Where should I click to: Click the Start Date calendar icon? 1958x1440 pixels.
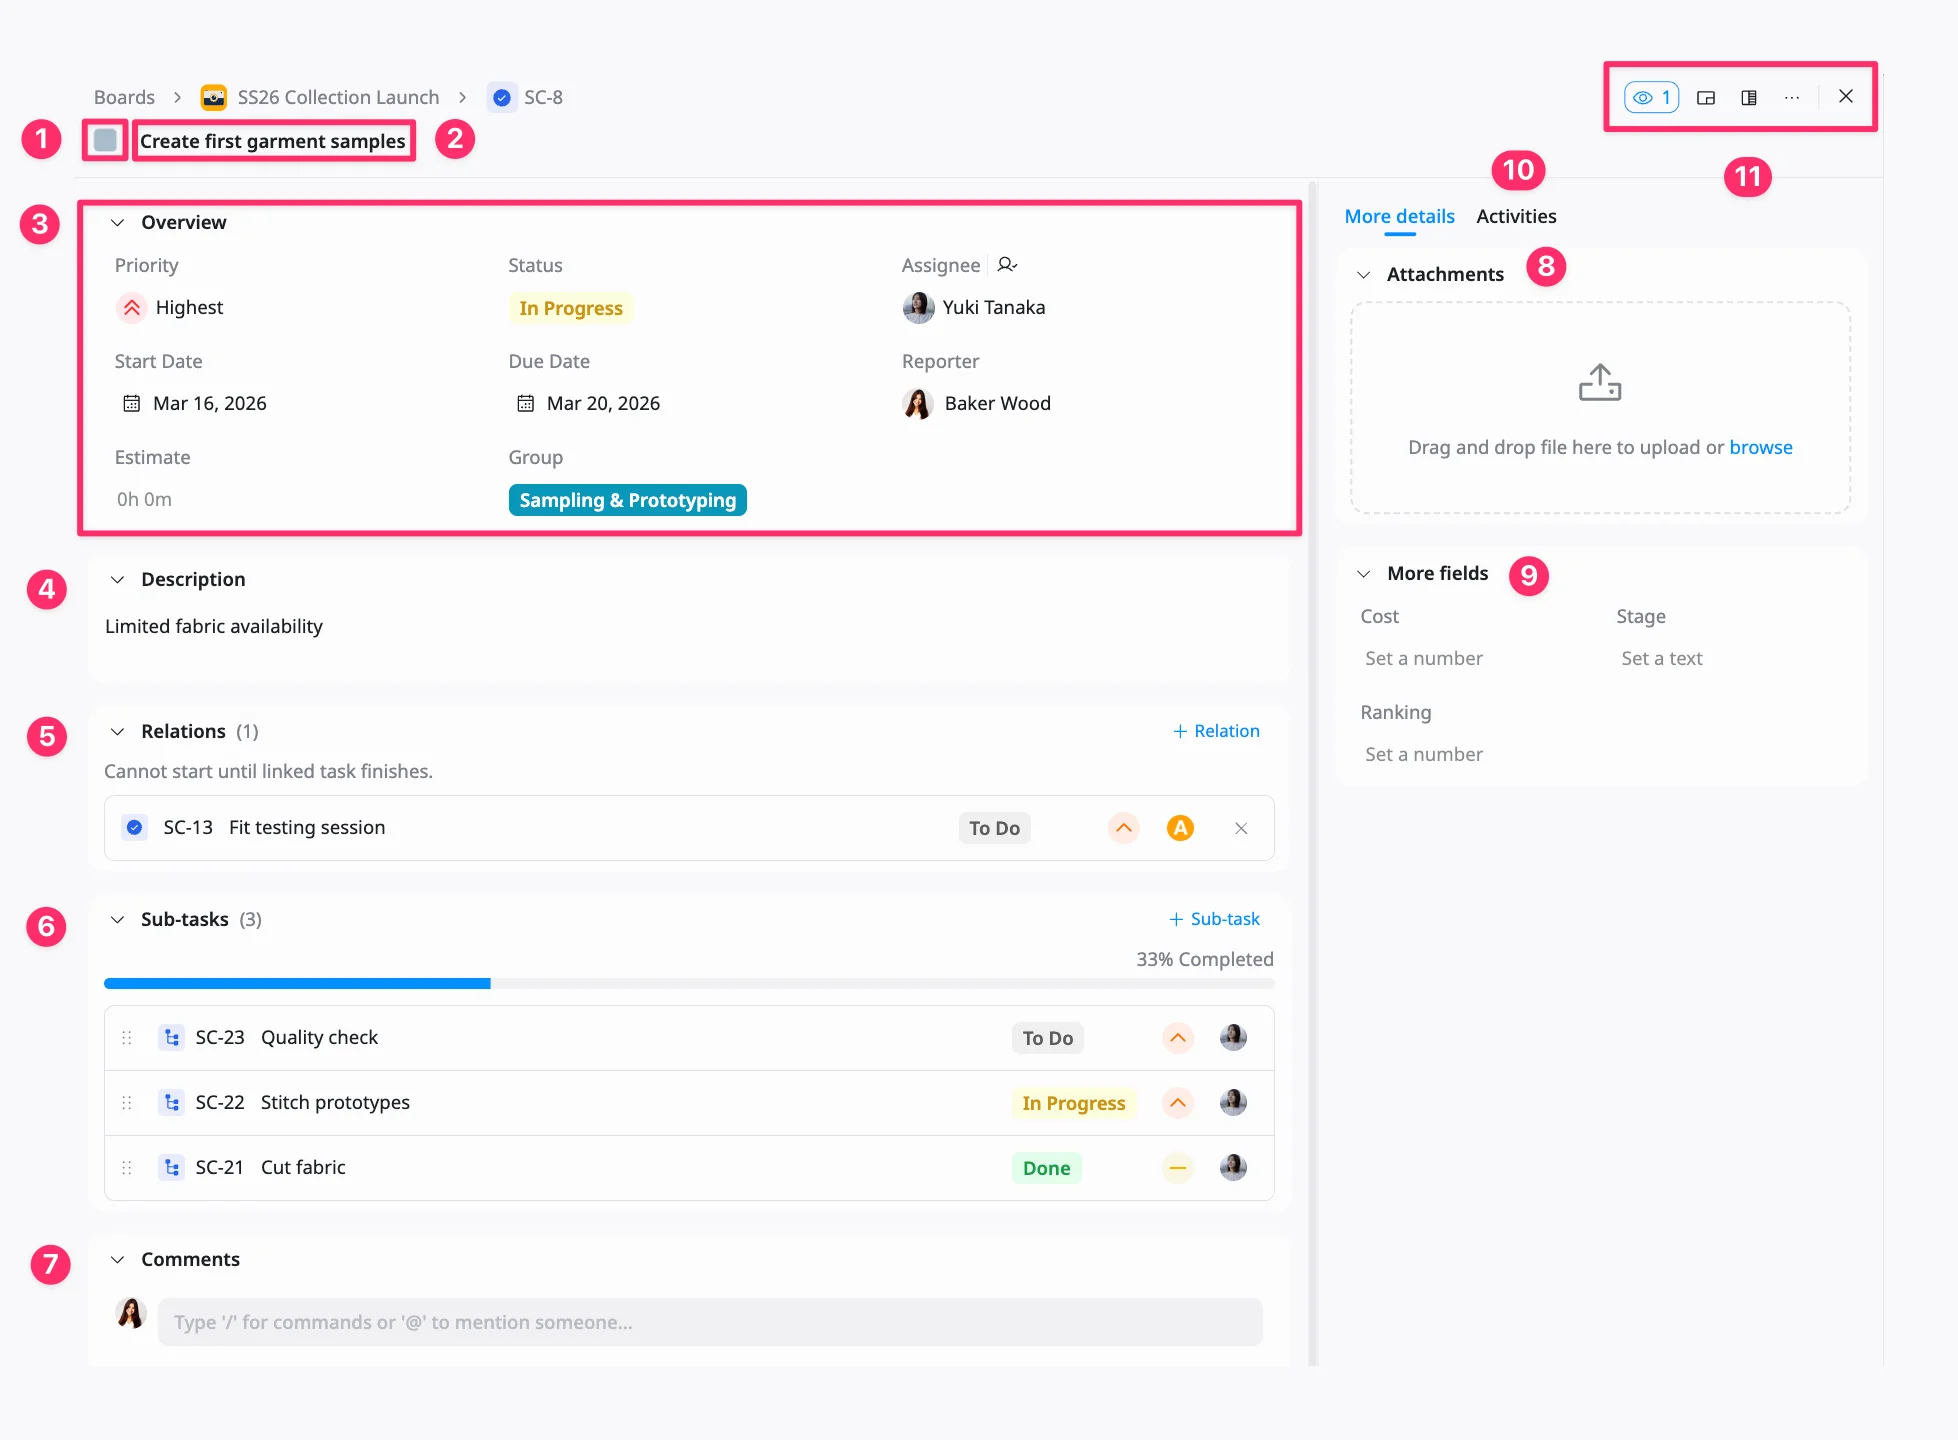tap(131, 403)
